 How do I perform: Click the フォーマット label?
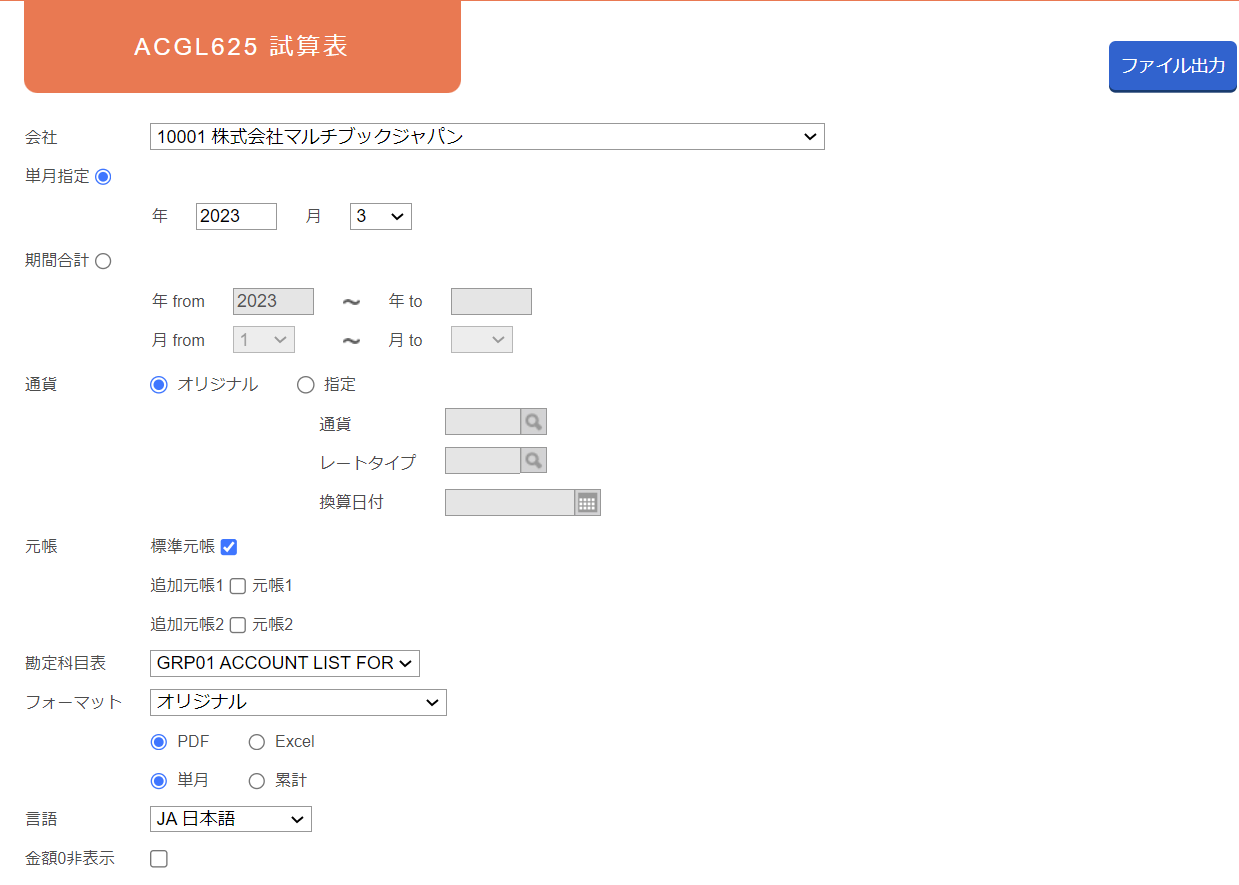pos(73,702)
